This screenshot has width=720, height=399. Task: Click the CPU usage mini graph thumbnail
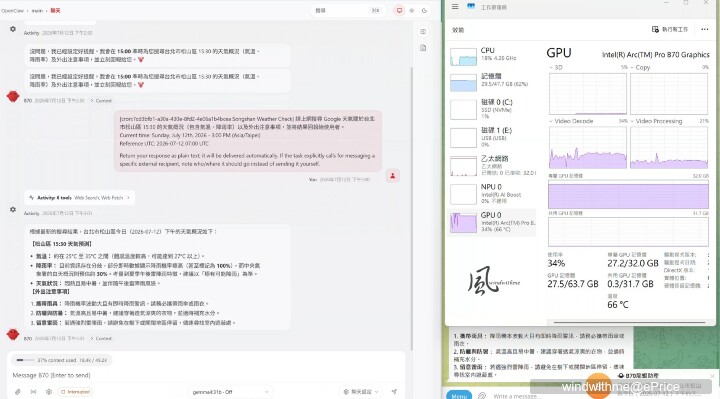463,56
